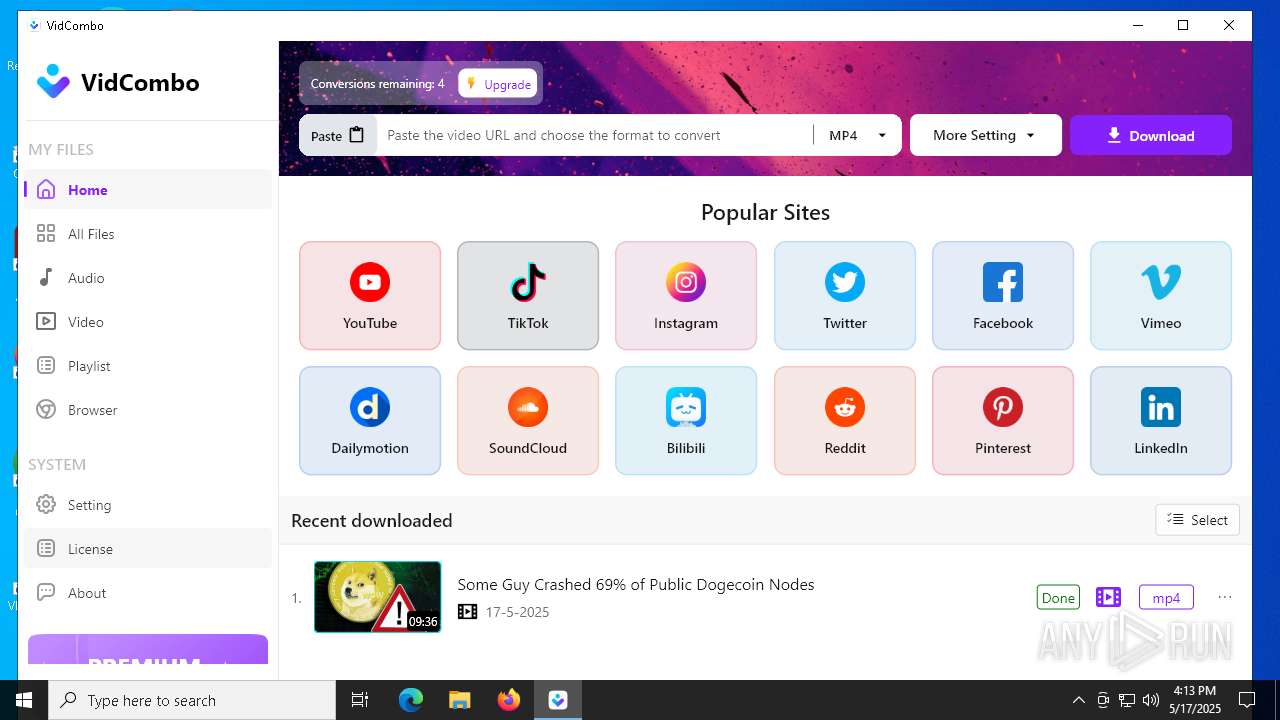Click the mp4 format tag
Image resolution: width=1280 pixels, height=720 pixels.
coord(1166,597)
